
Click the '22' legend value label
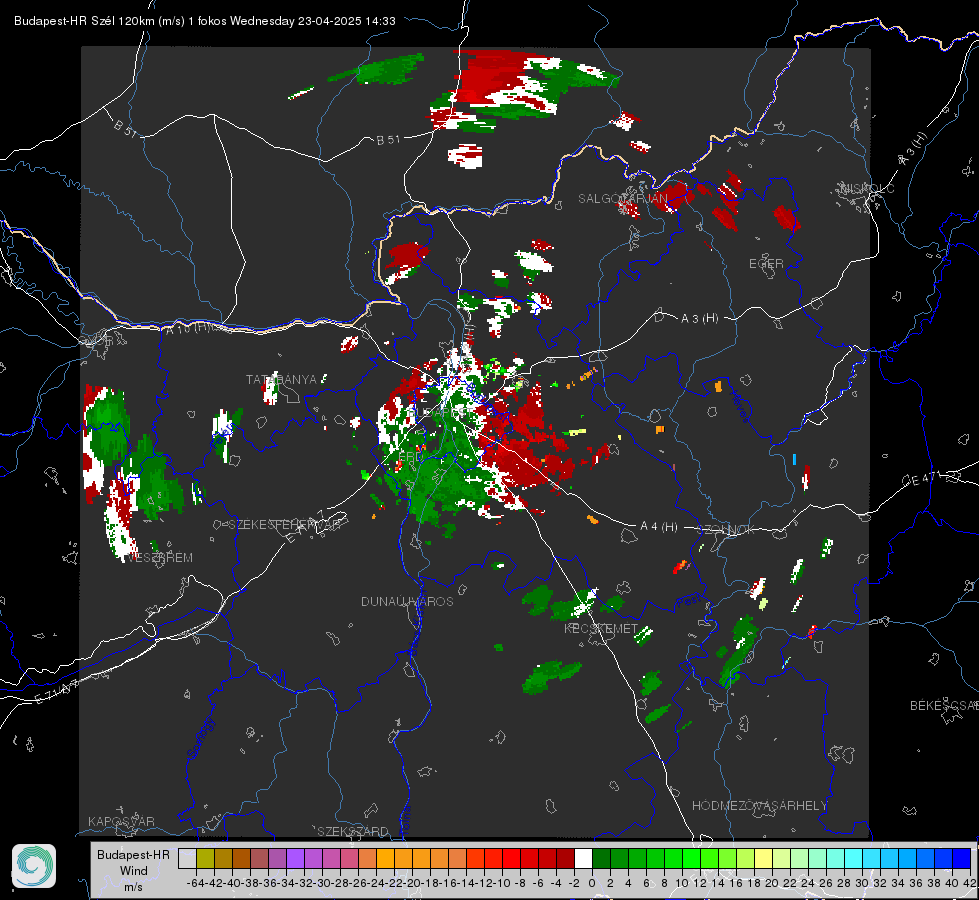(790, 883)
